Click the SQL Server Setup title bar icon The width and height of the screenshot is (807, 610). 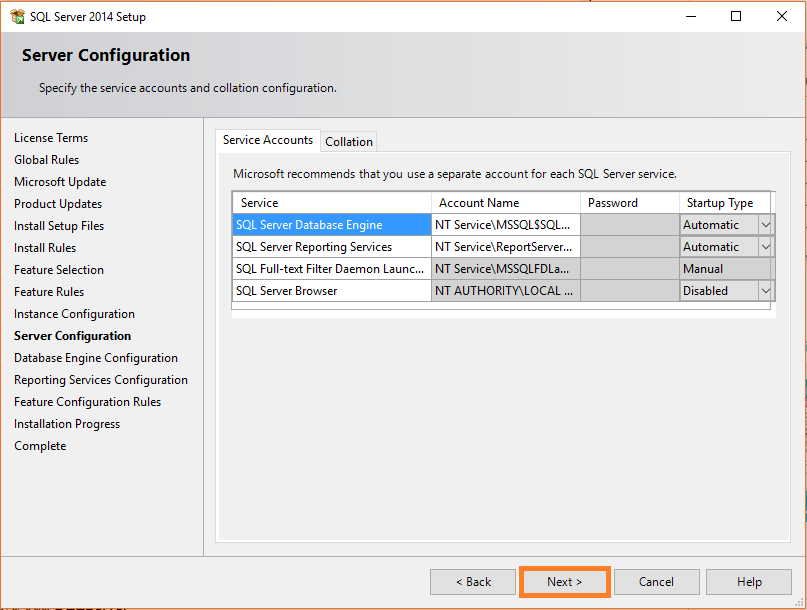click(17, 16)
